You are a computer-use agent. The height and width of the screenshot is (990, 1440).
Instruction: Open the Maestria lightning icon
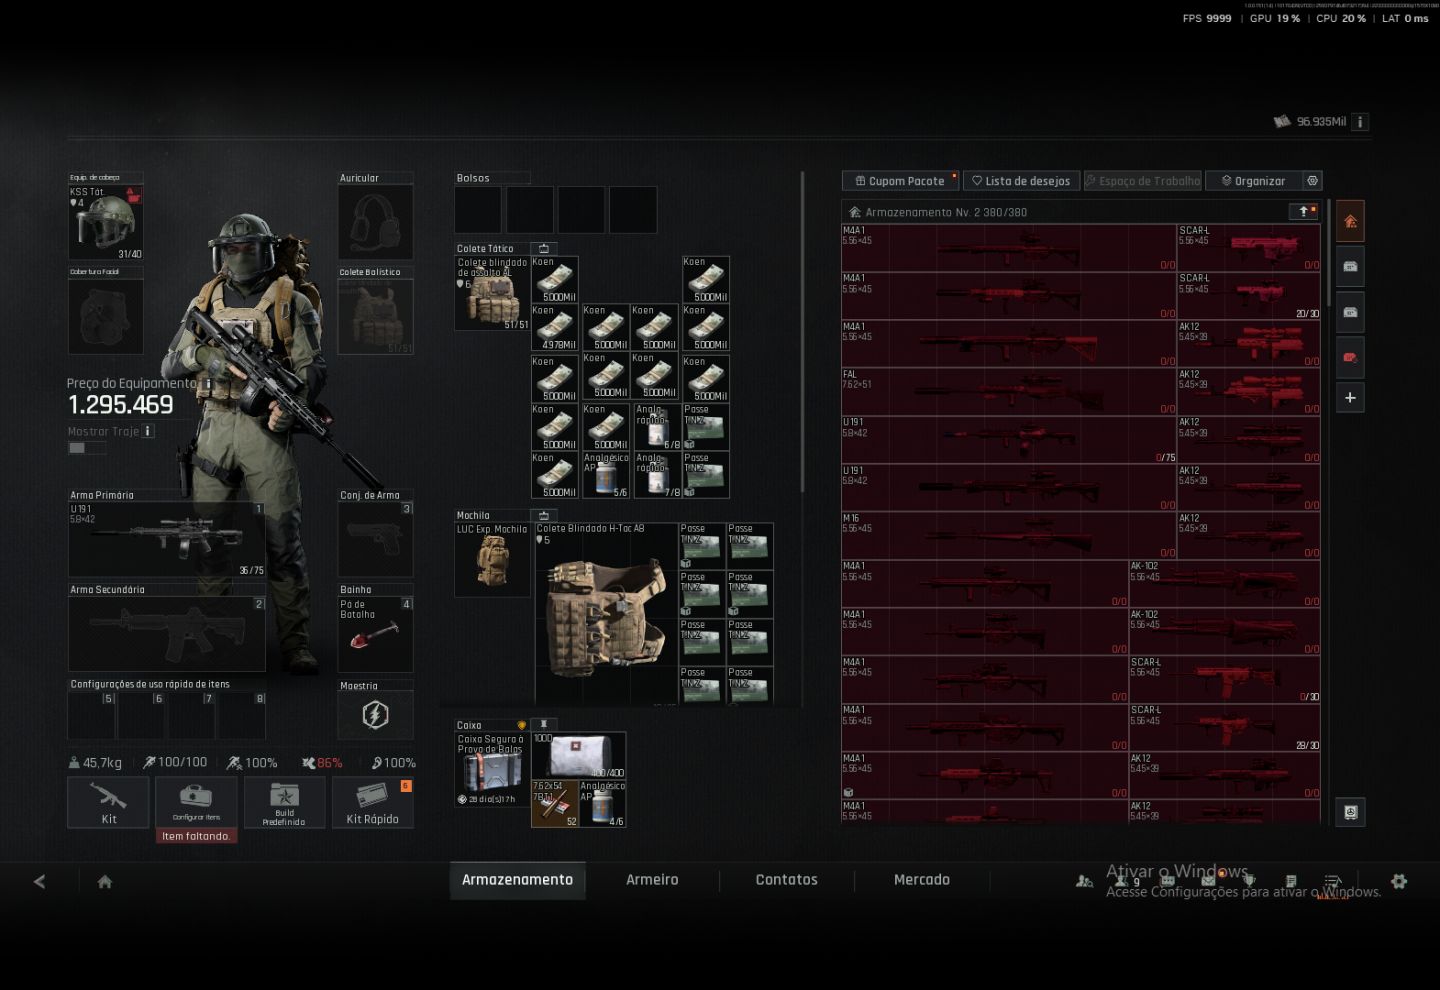[x=375, y=715]
